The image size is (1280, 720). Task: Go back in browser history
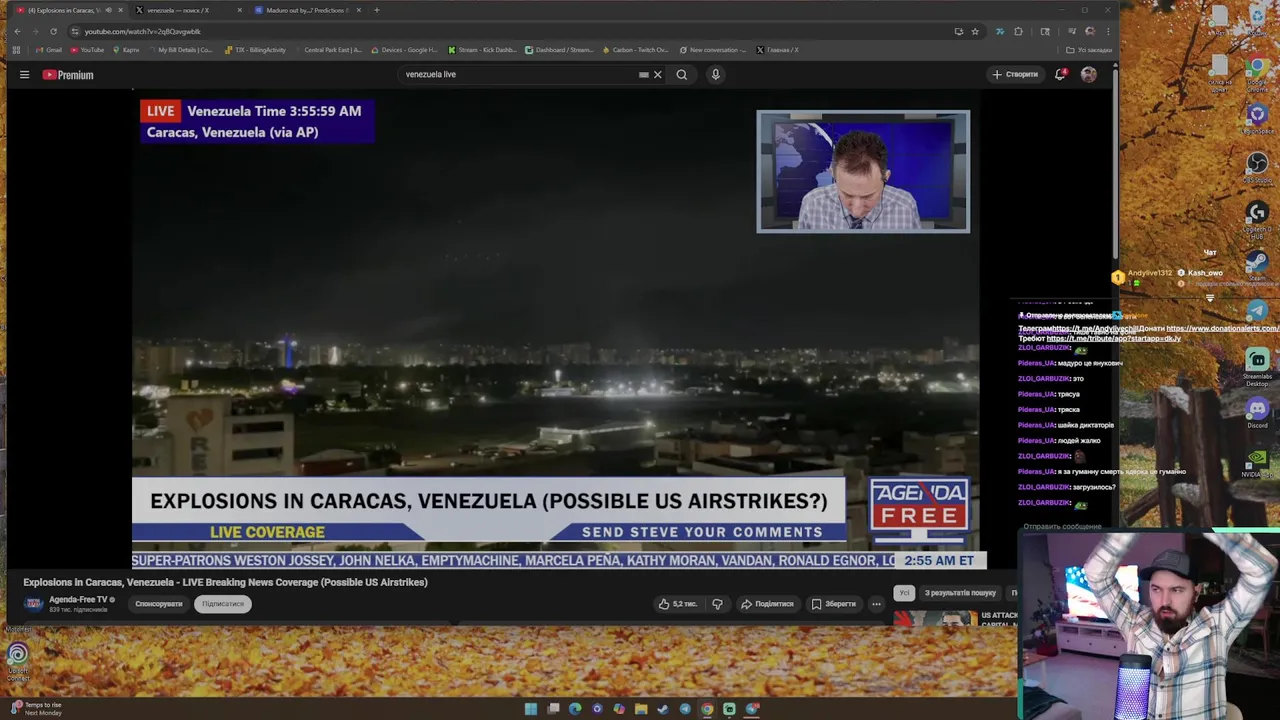click(x=17, y=31)
